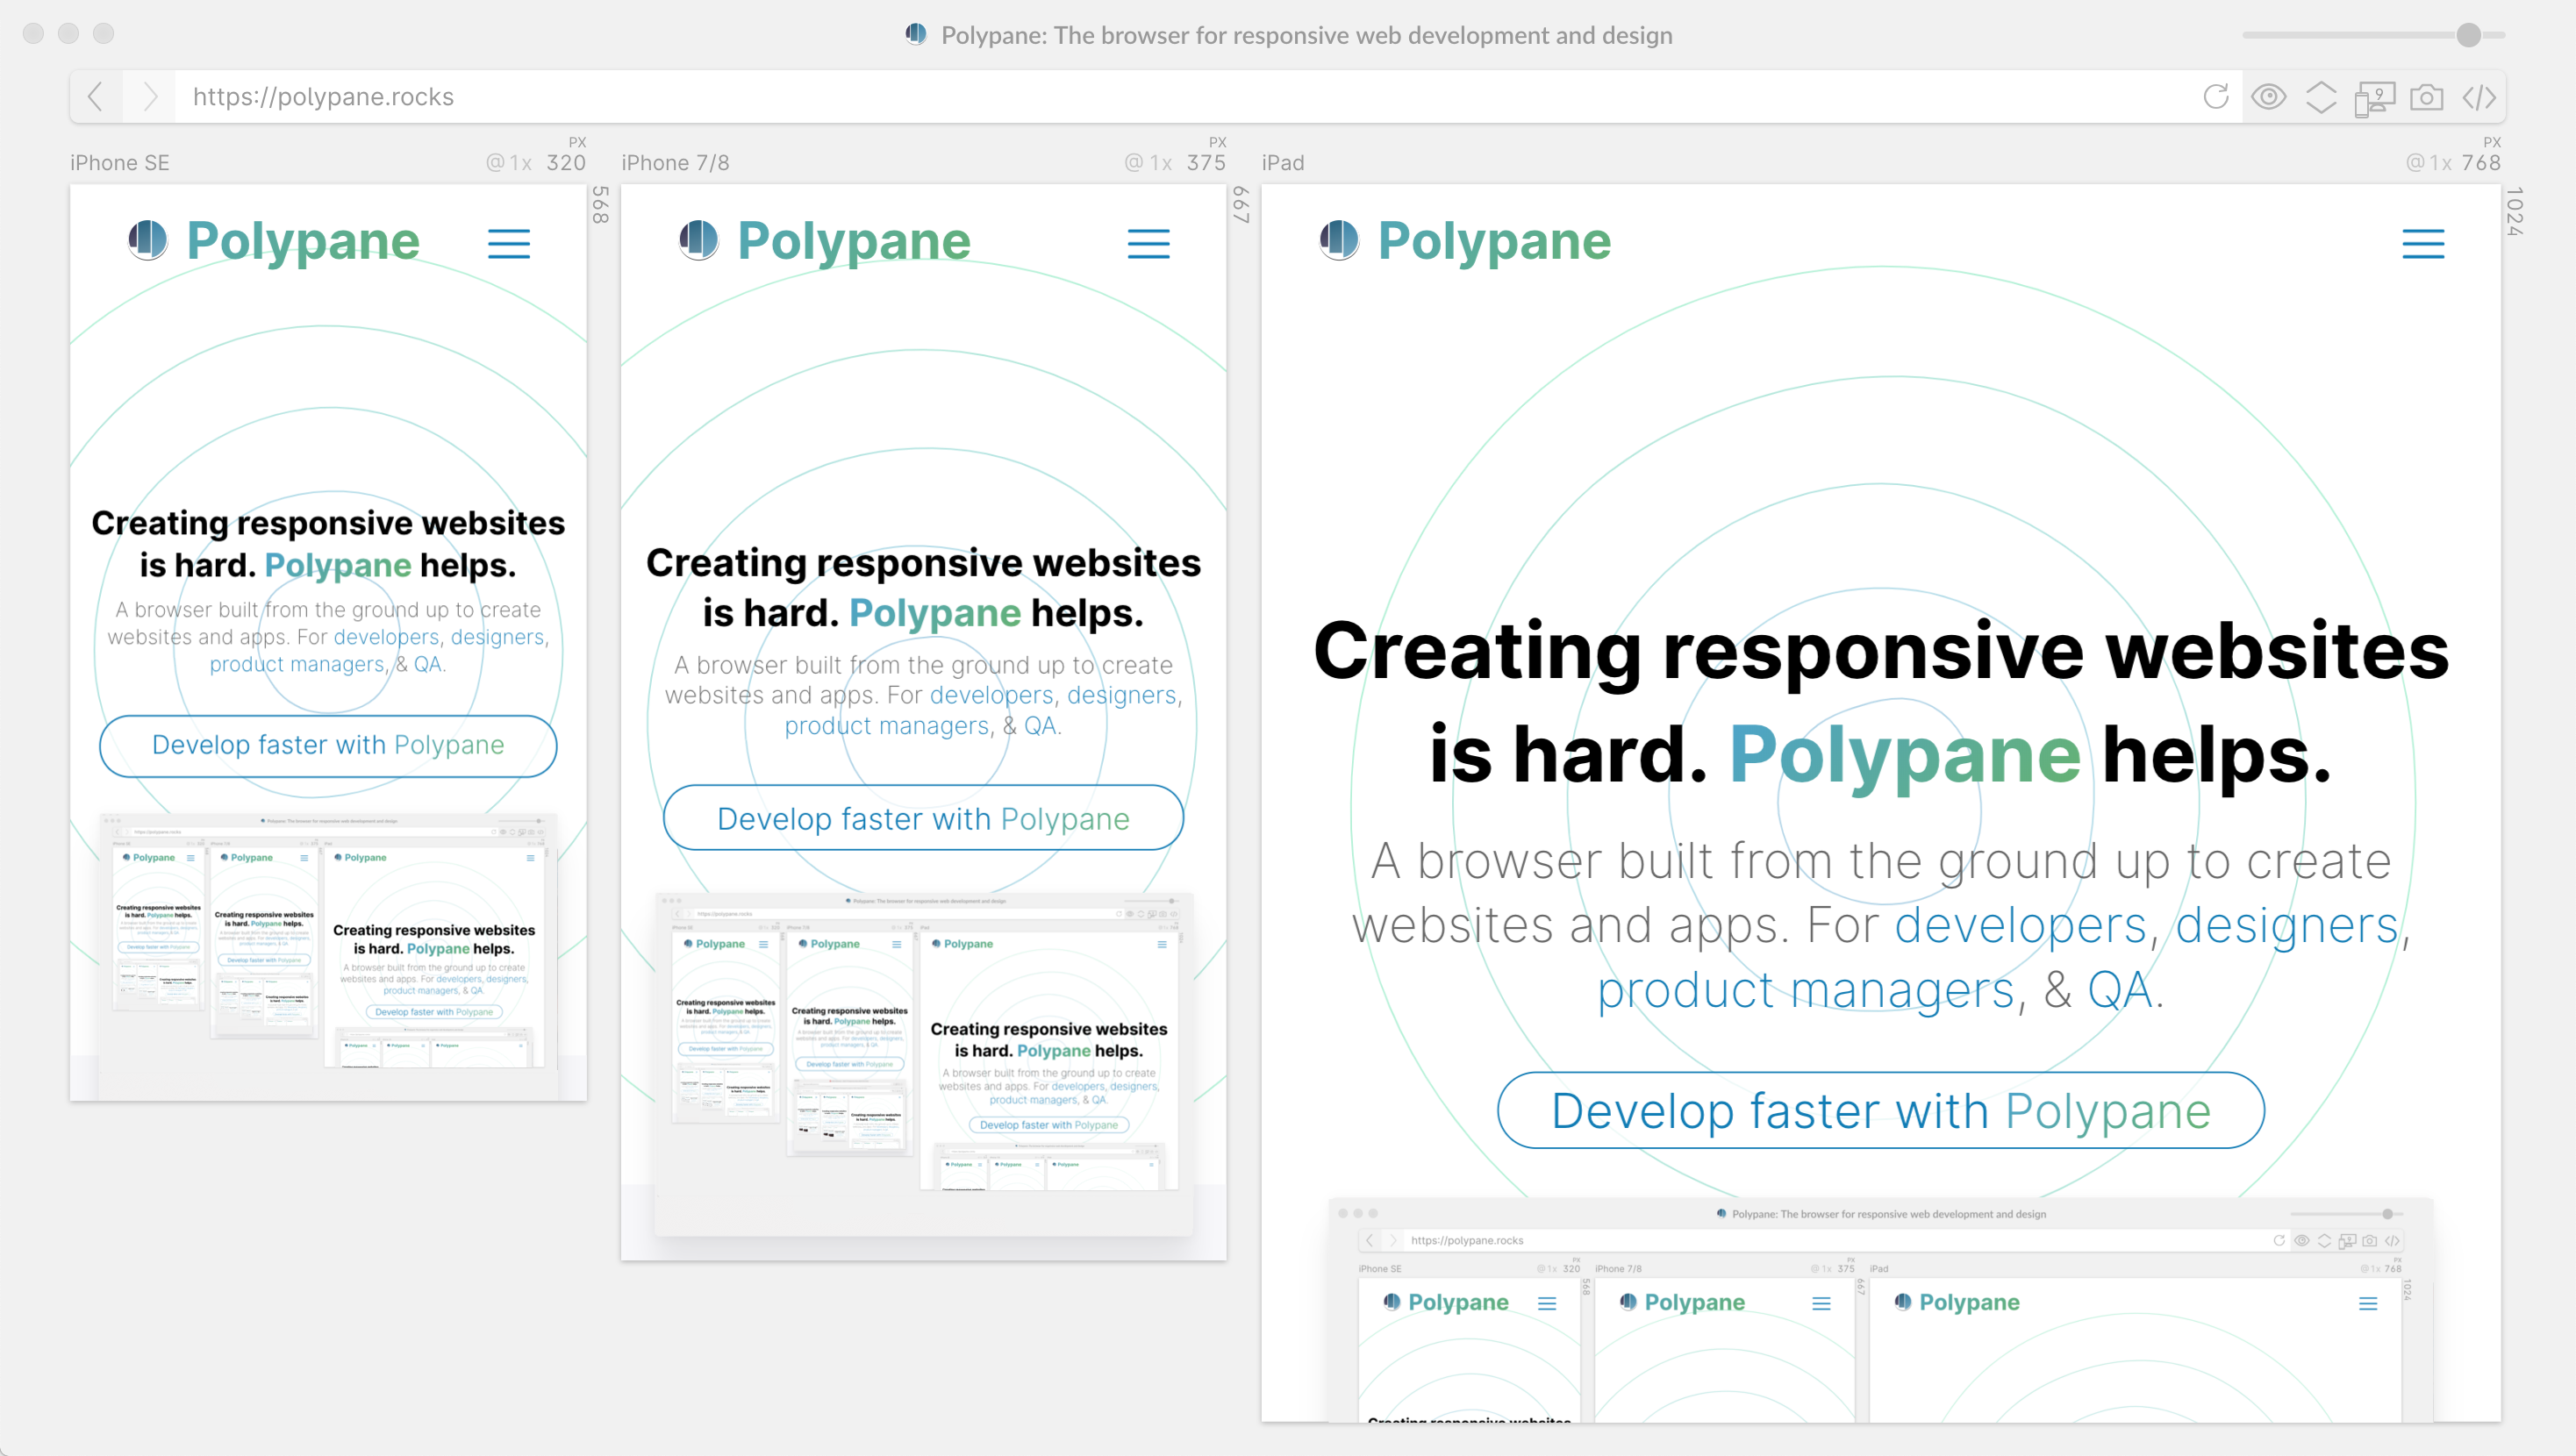The width and height of the screenshot is (2576, 1456).
Task: Click the app screenshot image in iPhone 7/8 pane
Action: pyautogui.click(x=923, y=1064)
